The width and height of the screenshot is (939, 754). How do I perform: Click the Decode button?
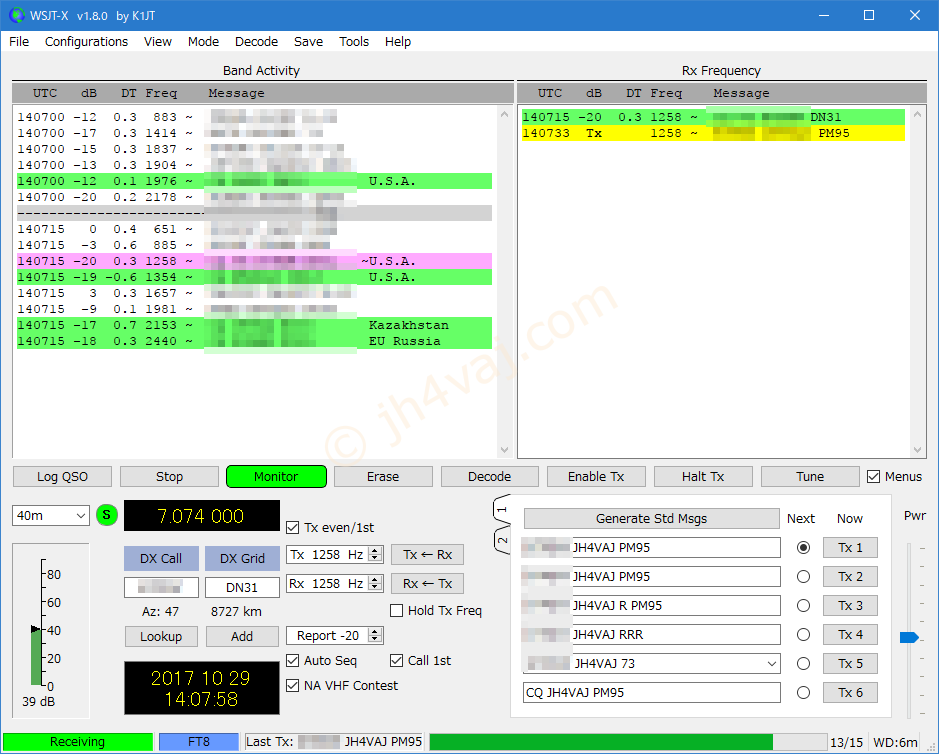coord(490,477)
